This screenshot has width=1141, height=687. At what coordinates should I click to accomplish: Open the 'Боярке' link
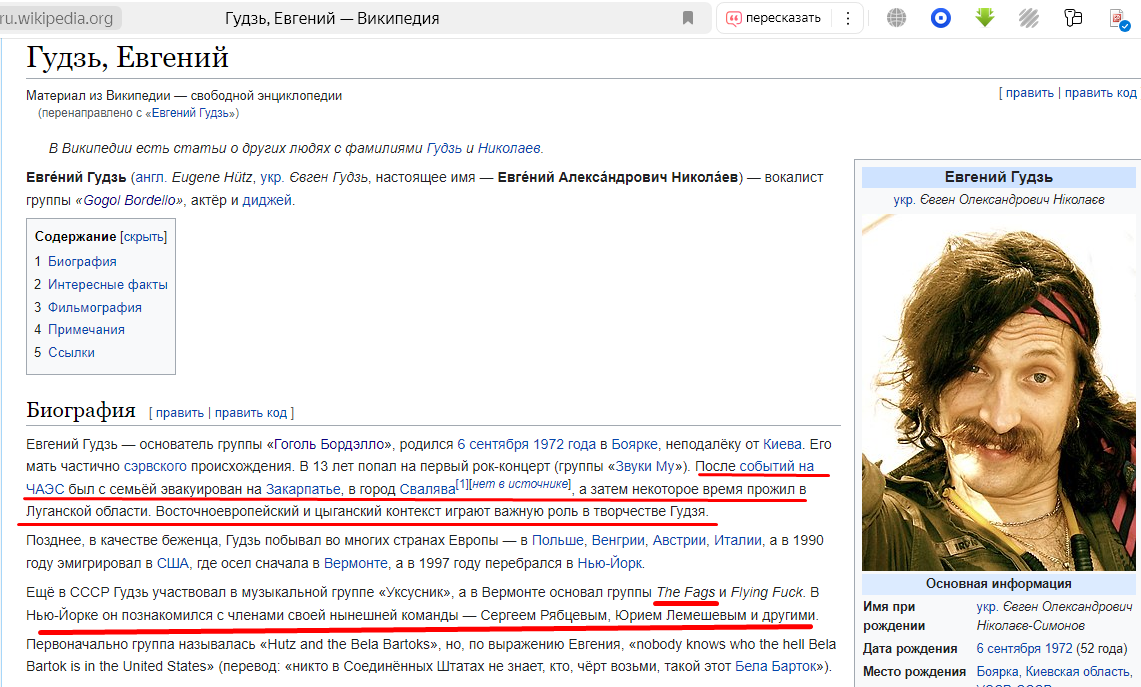pyautogui.click(x=635, y=444)
